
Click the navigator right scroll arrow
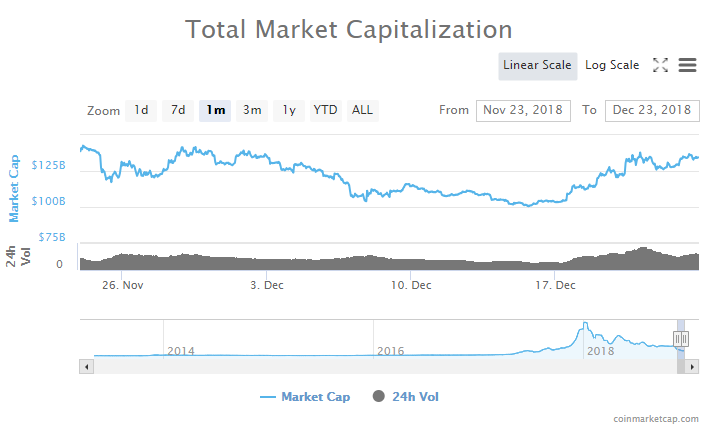click(692, 367)
